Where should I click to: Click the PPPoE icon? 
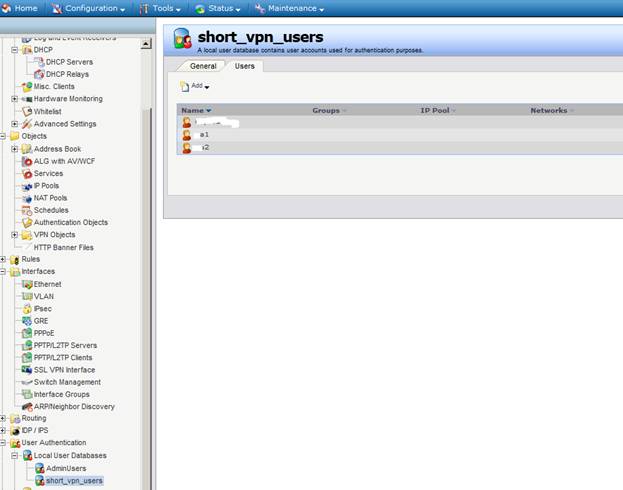[27, 333]
